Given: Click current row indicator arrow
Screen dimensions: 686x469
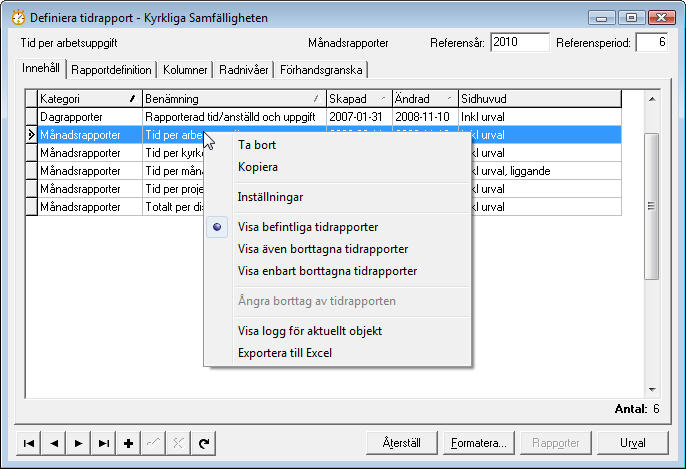Looking at the screenshot, I should (32, 135).
